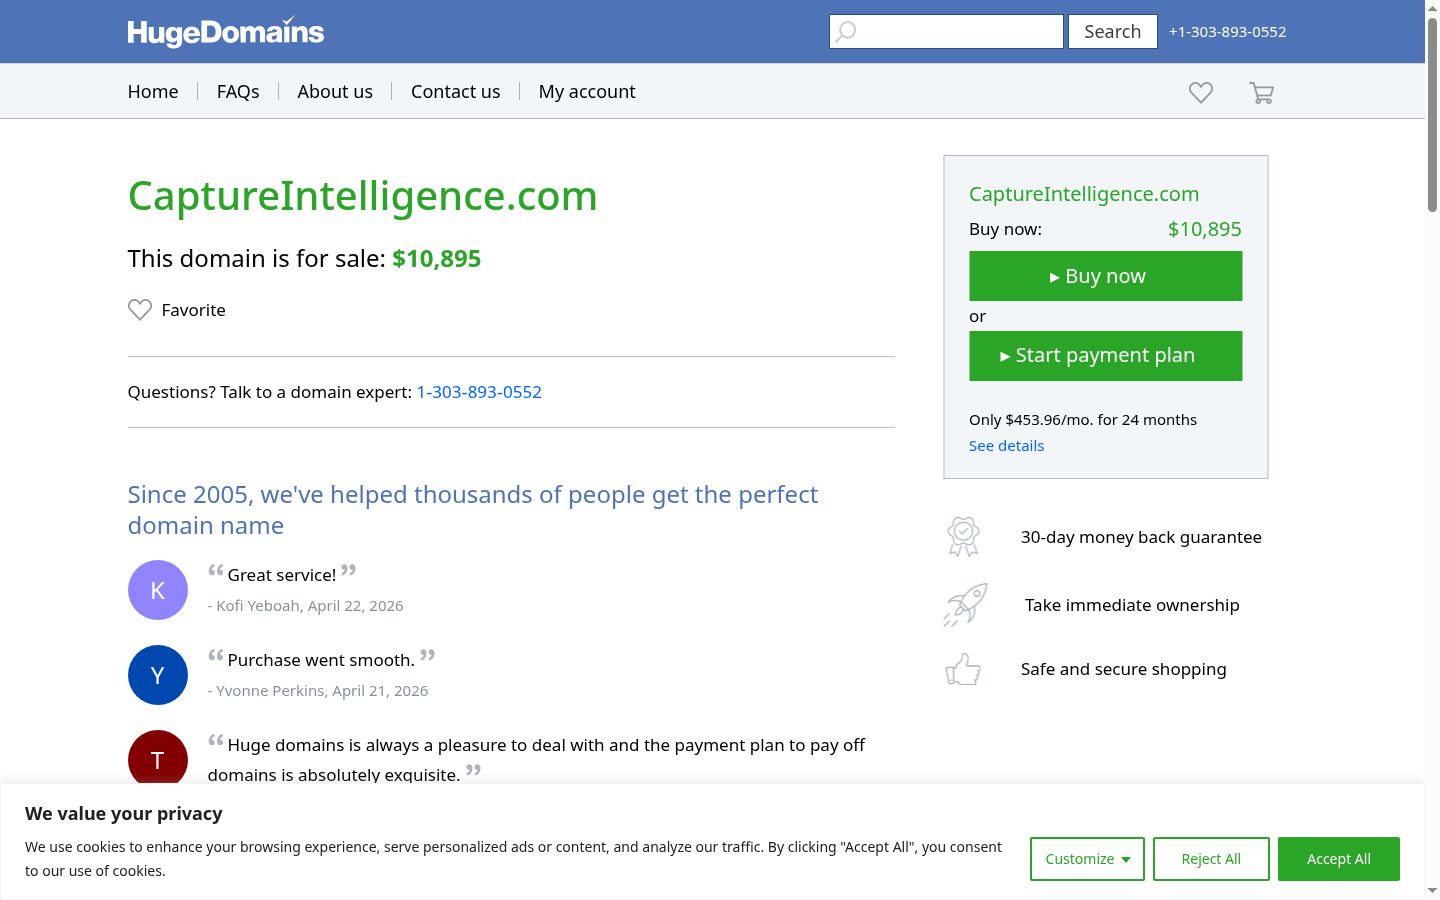This screenshot has height=900, width=1440.
Task: Open My account in navigation
Action: click(x=587, y=92)
